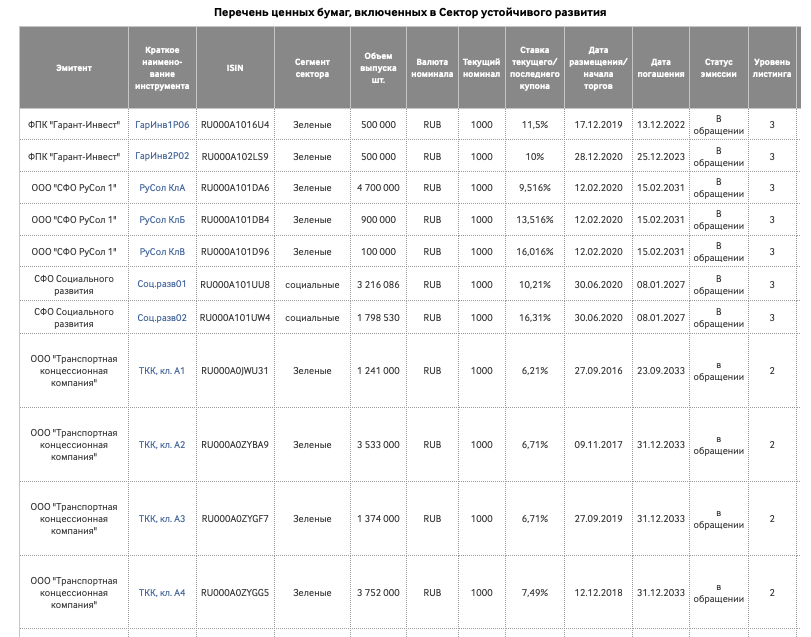Viewport: 811px width, 637px height.
Task: Click the placement date 09.11.2017
Action: pyautogui.click(x=598, y=445)
